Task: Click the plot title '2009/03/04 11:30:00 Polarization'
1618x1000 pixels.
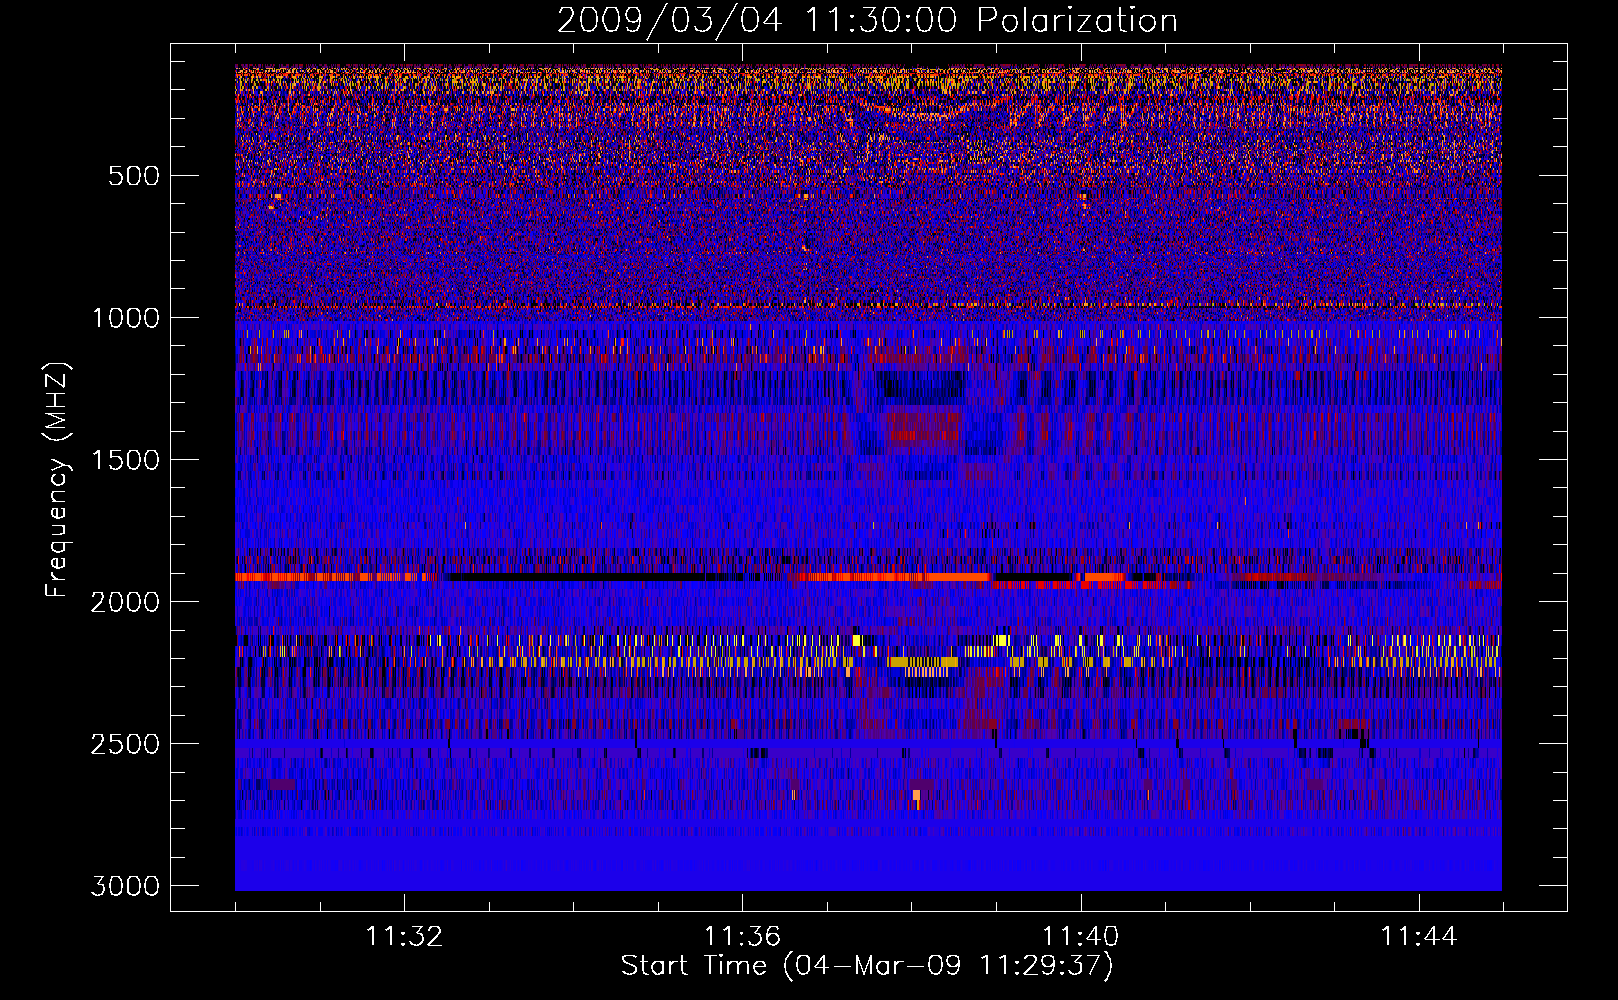Action: click(x=867, y=21)
